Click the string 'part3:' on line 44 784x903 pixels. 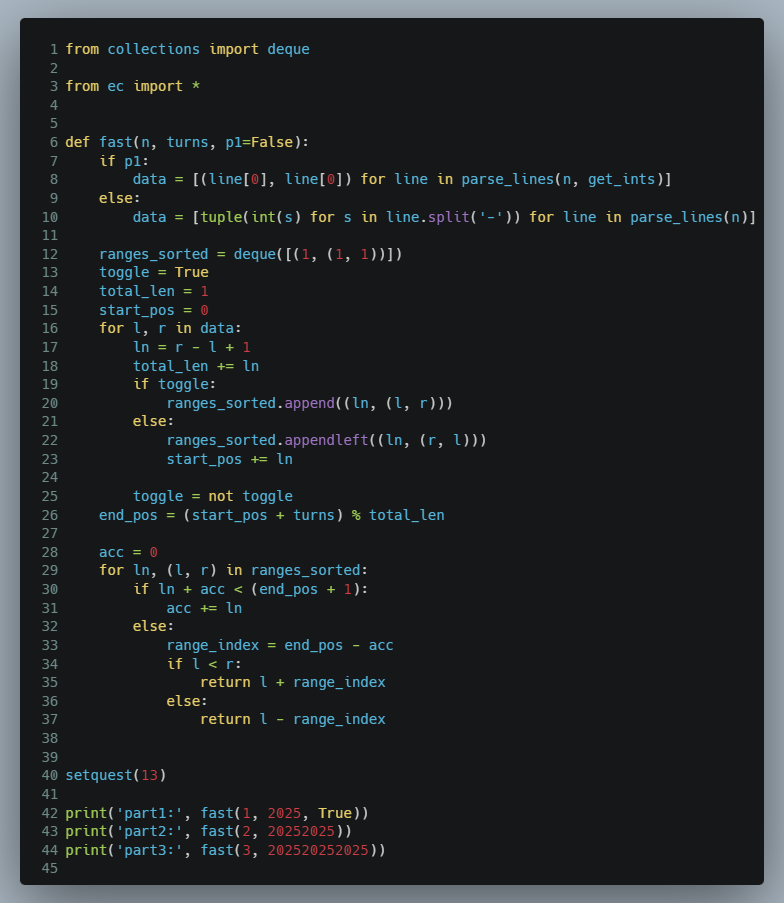(149, 850)
